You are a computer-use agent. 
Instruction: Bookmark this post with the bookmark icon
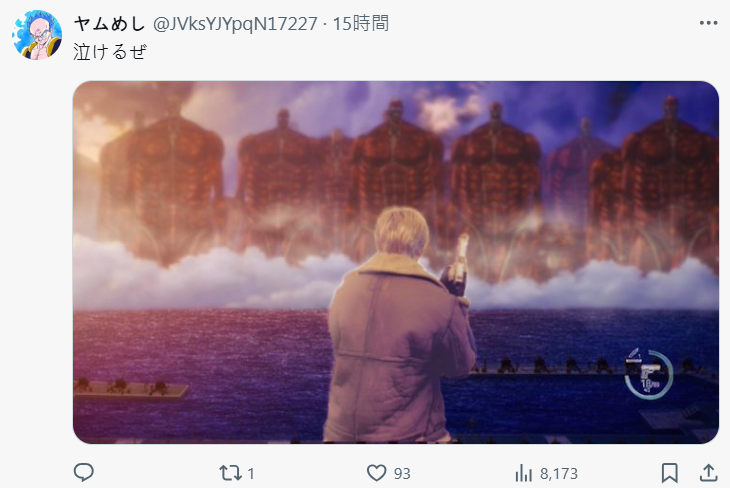tap(669, 473)
